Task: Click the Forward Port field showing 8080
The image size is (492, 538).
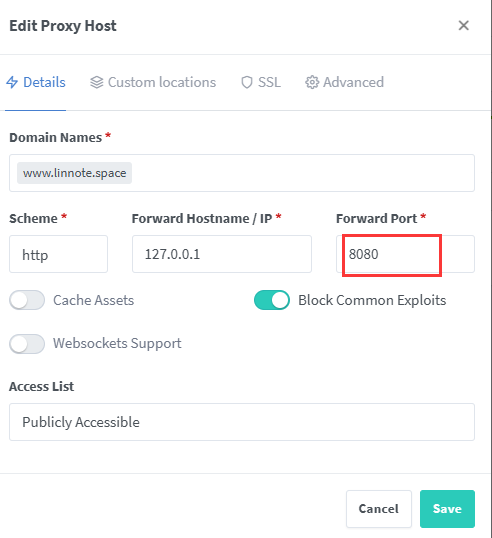Action: point(406,254)
